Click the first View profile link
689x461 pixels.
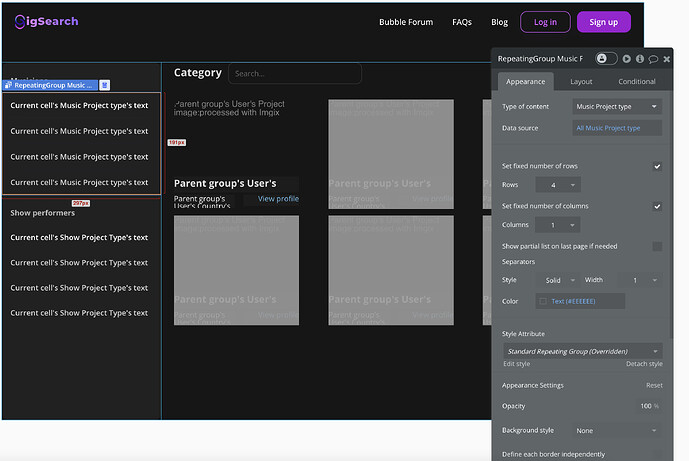pyautogui.click(x=278, y=199)
